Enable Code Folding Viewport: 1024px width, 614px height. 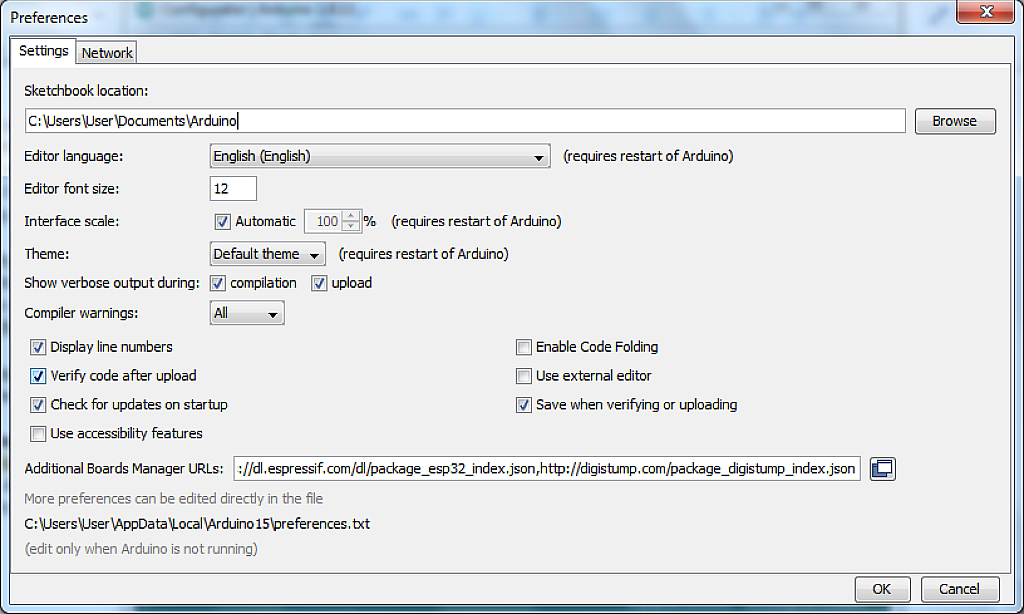[x=523, y=347]
